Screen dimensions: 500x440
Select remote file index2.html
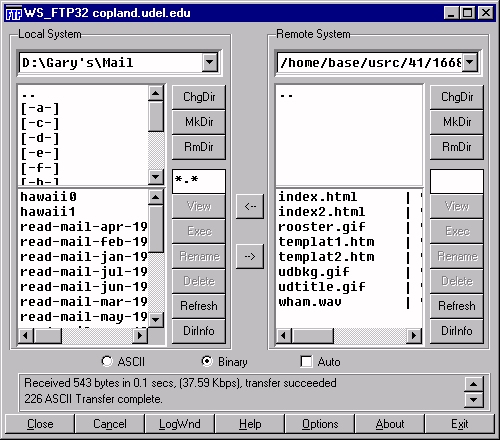point(322,212)
